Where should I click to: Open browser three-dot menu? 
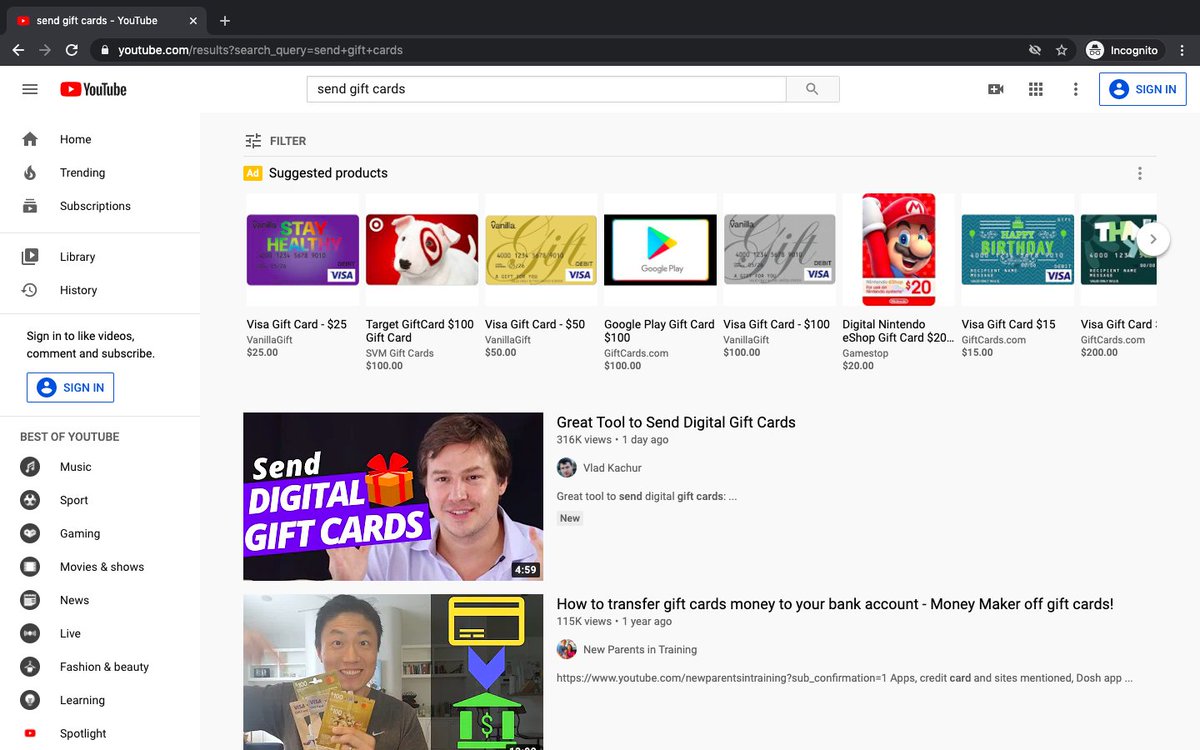tap(1183, 50)
